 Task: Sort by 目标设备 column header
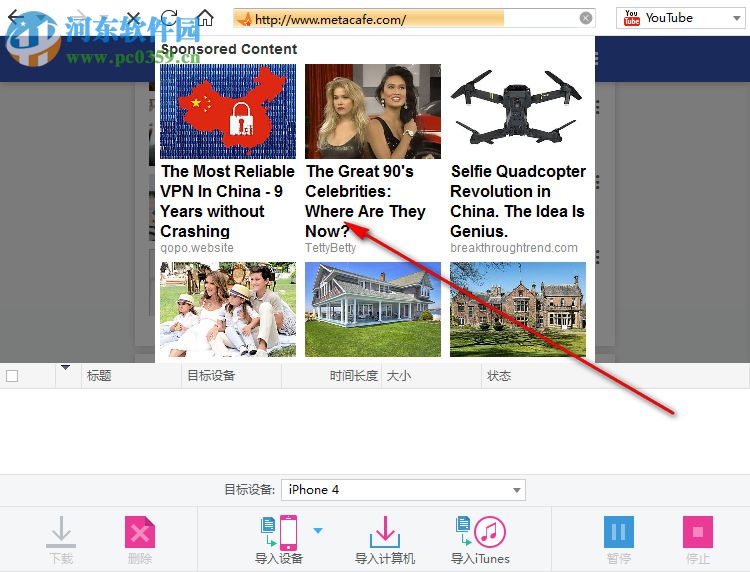tap(232, 376)
